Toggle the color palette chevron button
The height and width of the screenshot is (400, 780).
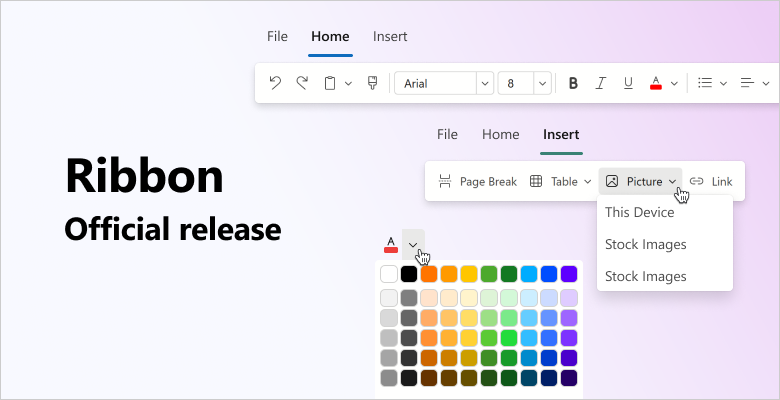[x=413, y=244]
